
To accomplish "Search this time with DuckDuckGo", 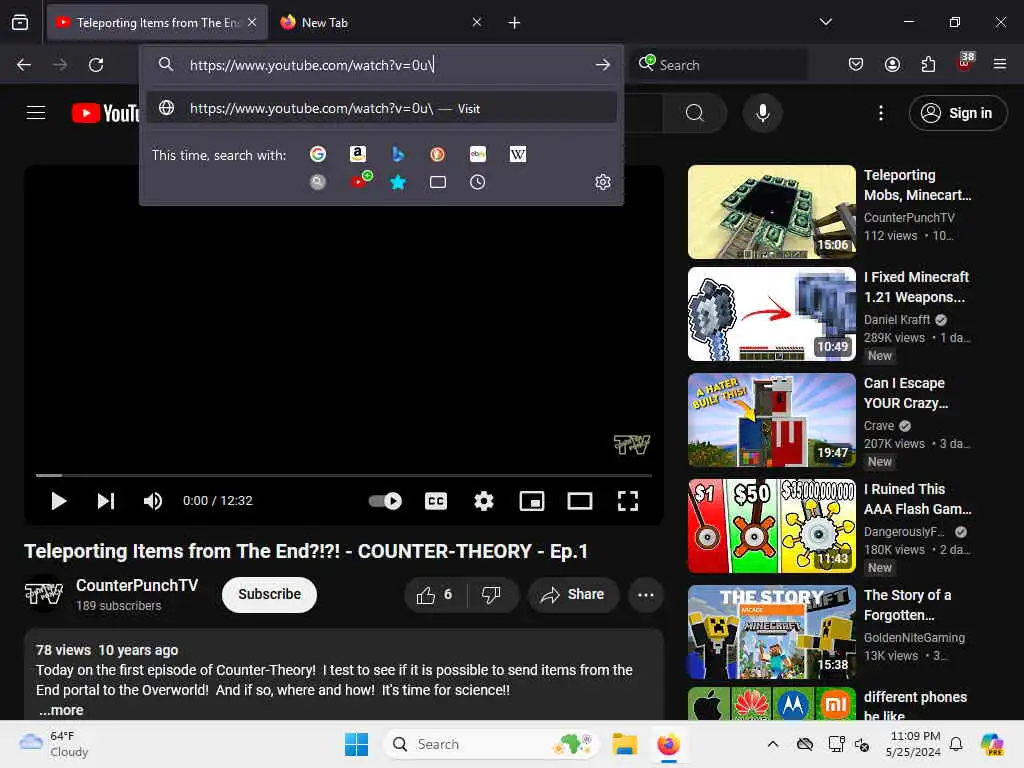I will tap(438, 154).
